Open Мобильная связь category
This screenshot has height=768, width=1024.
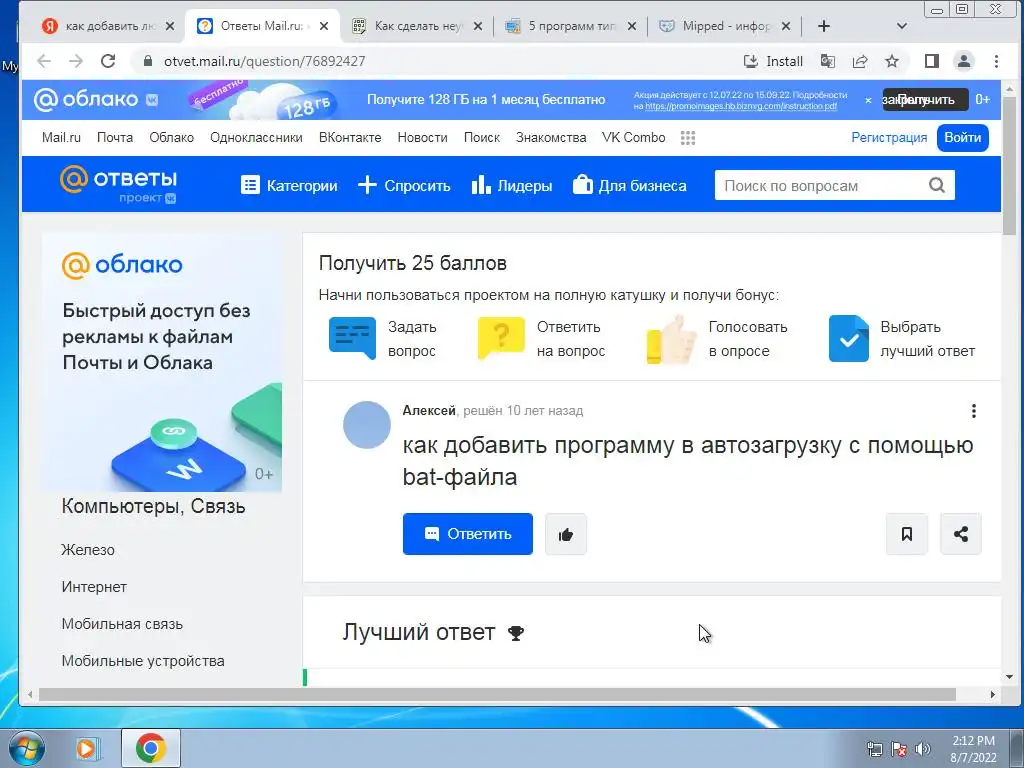click(122, 624)
